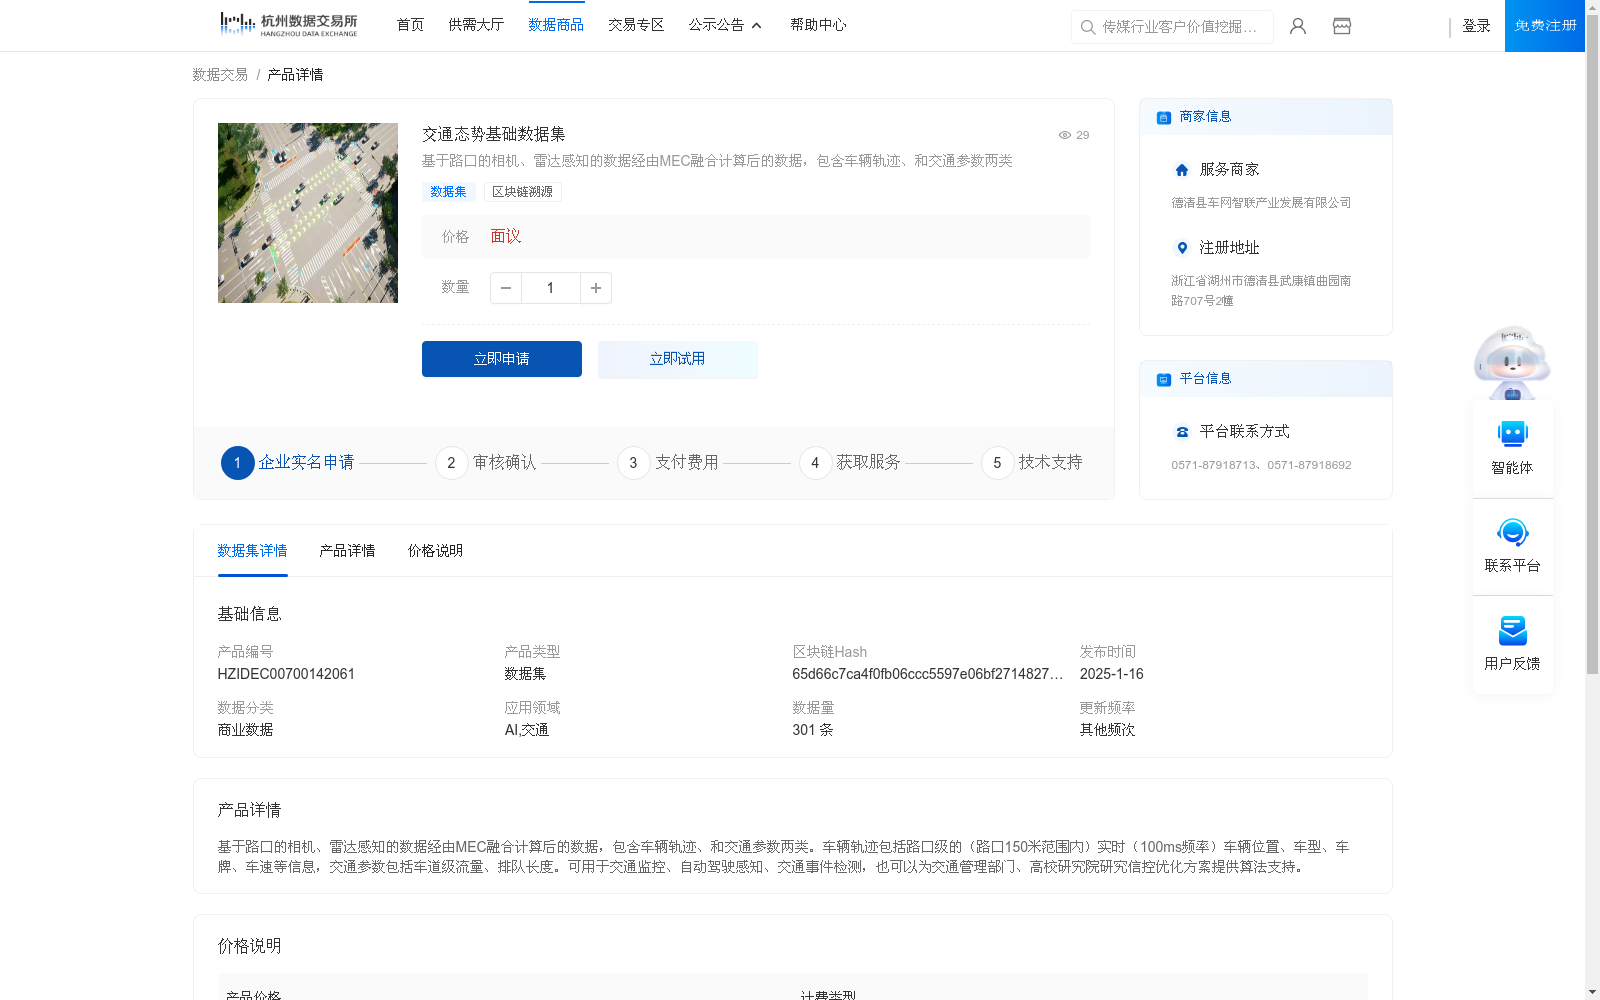Open the traffic intersection product thumbnail
Viewport: 1600px width, 1000px height.
[x=308, y=213]
